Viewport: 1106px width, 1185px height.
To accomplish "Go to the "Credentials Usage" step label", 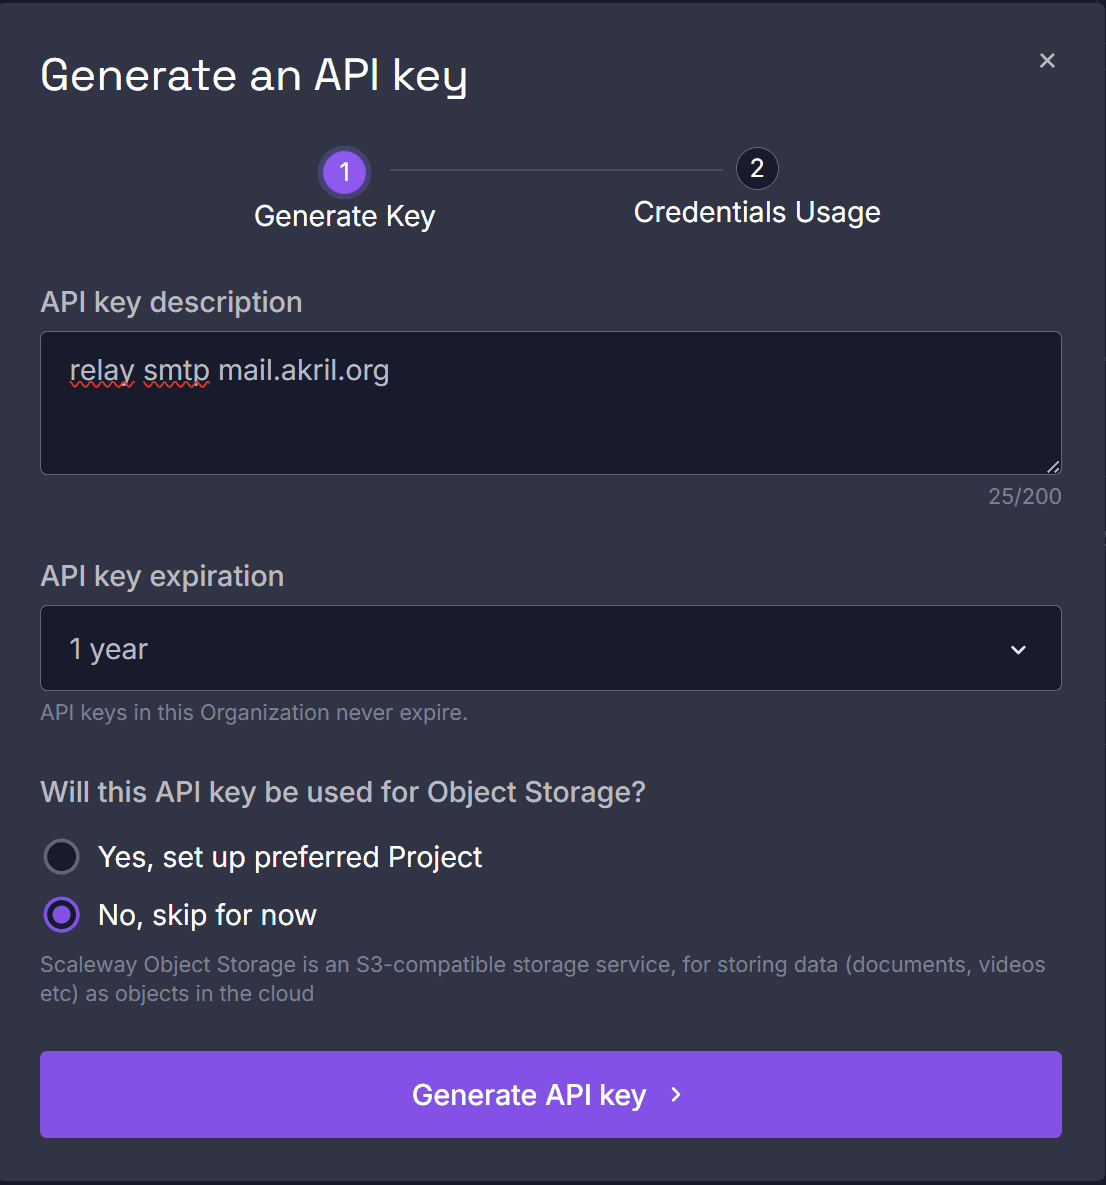I will point(757,212).
